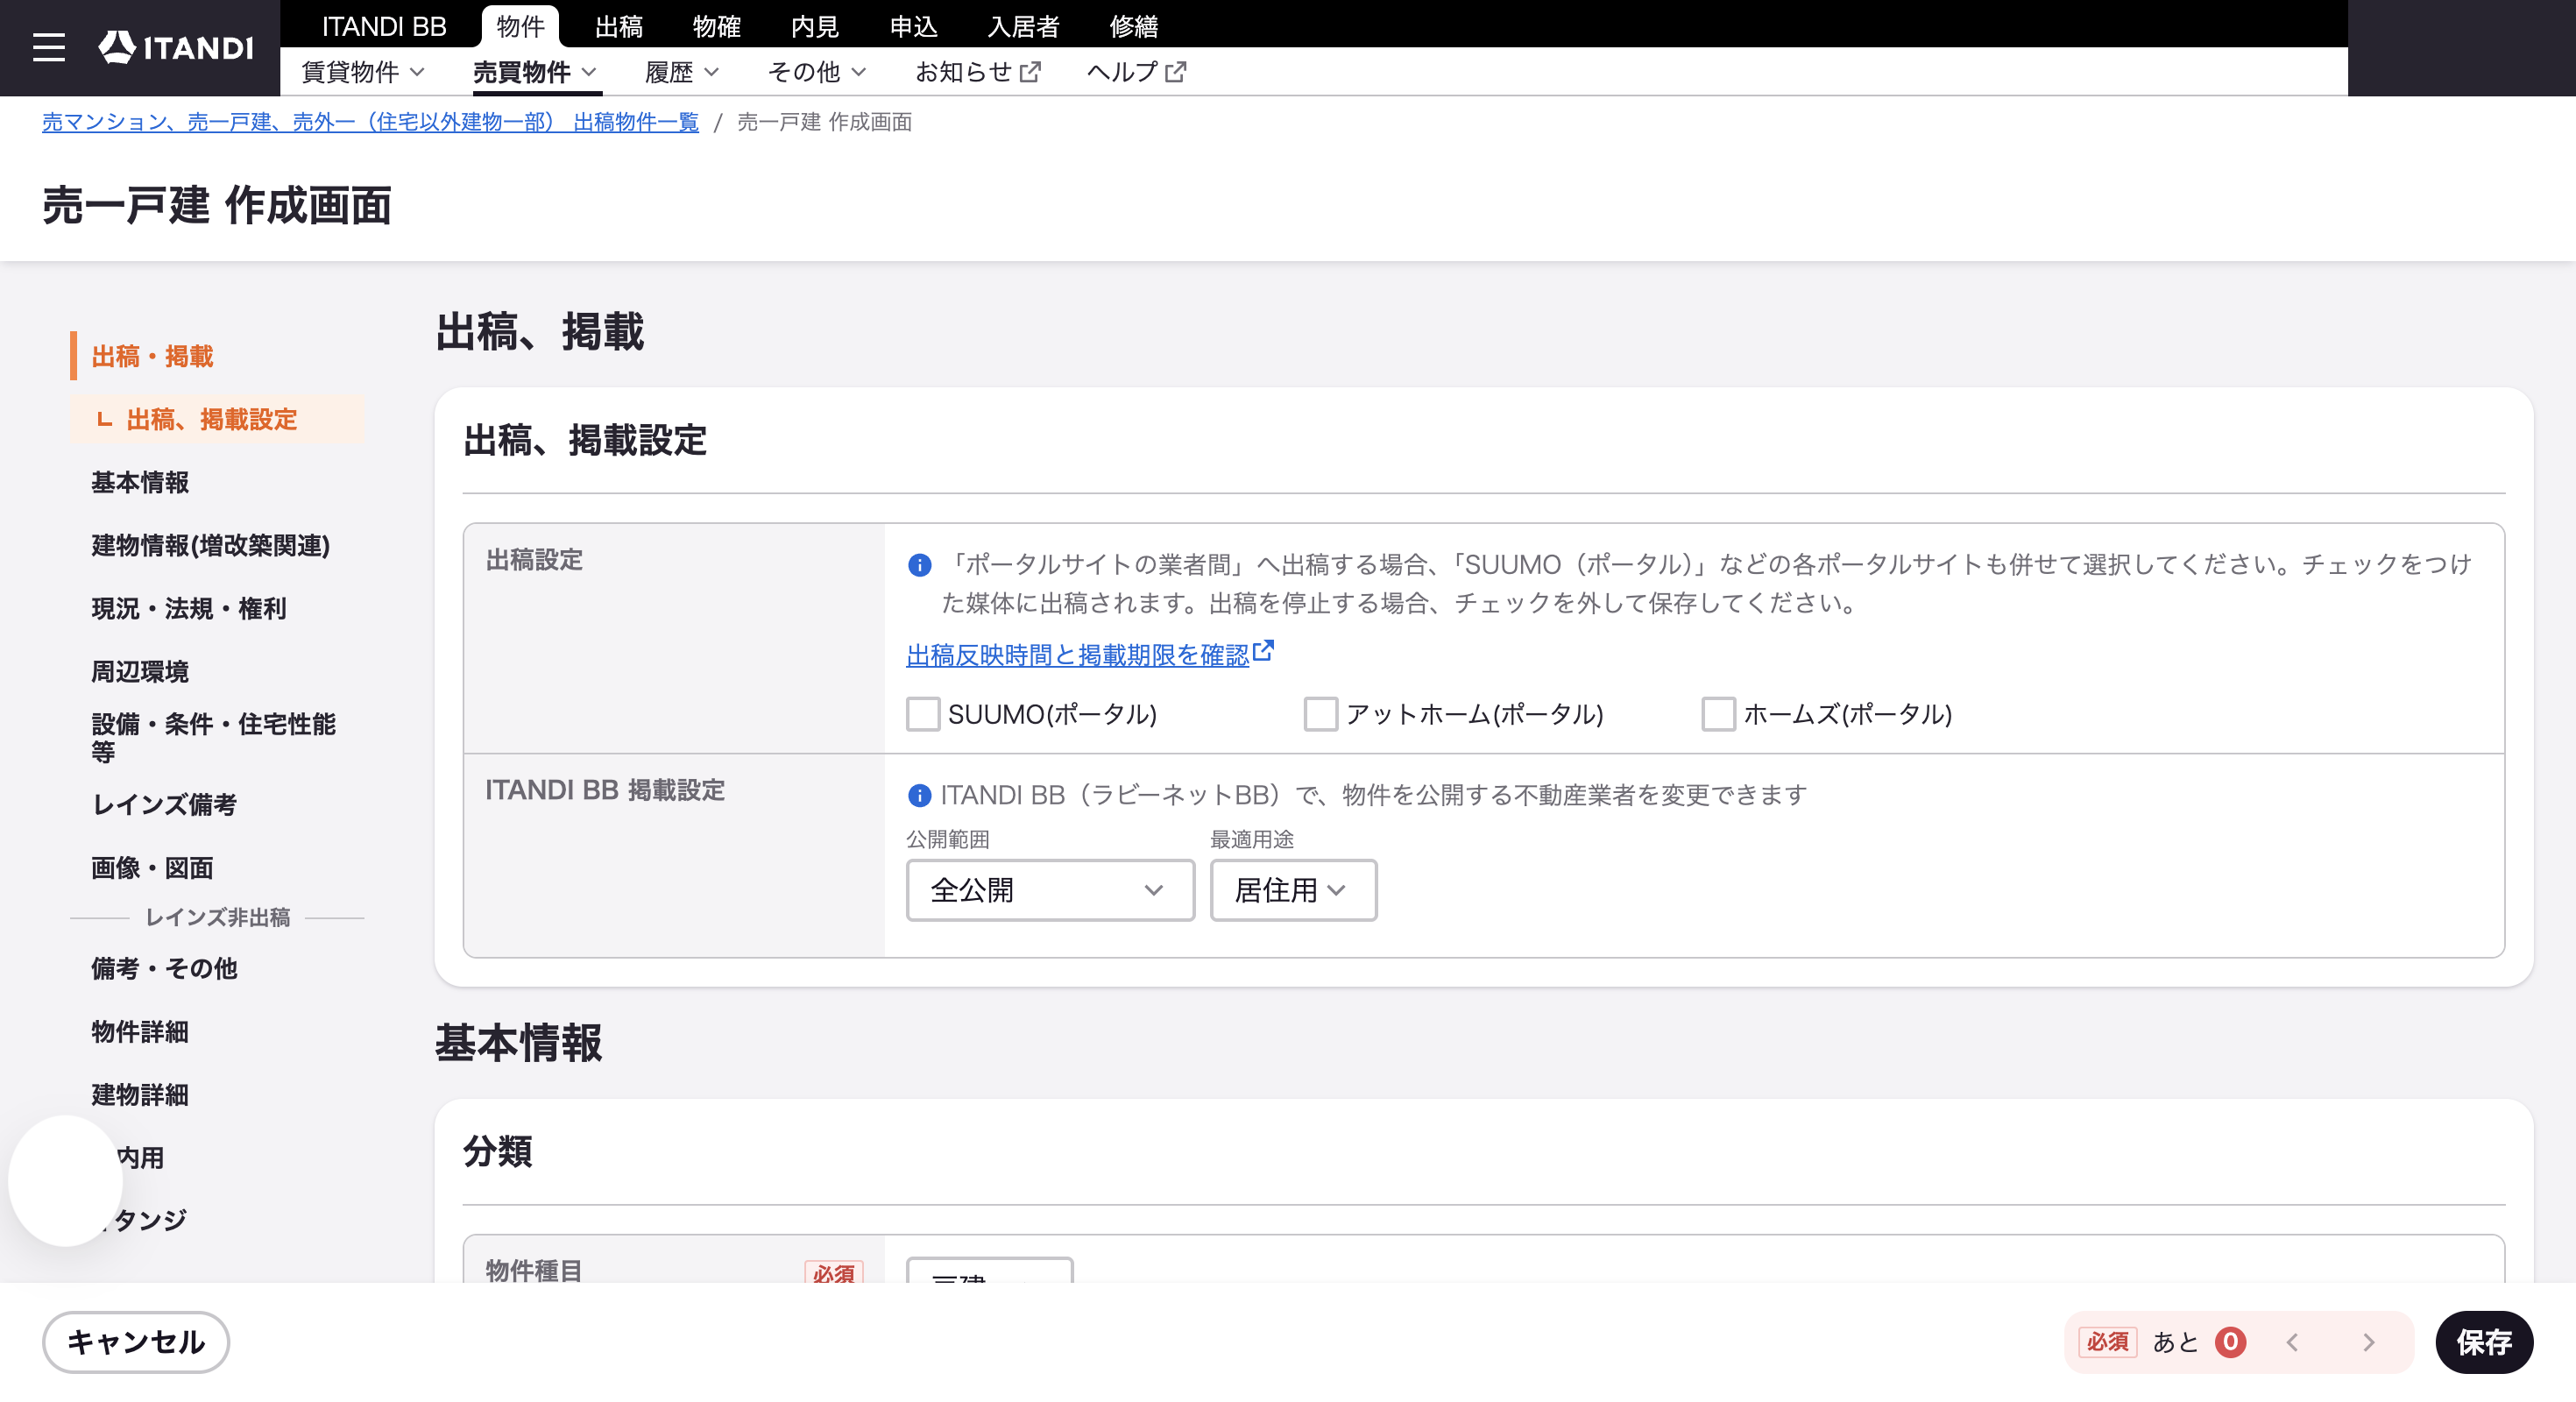
Task: Jump to 周辺環境 in sidebar
Action: coord(140,671)
